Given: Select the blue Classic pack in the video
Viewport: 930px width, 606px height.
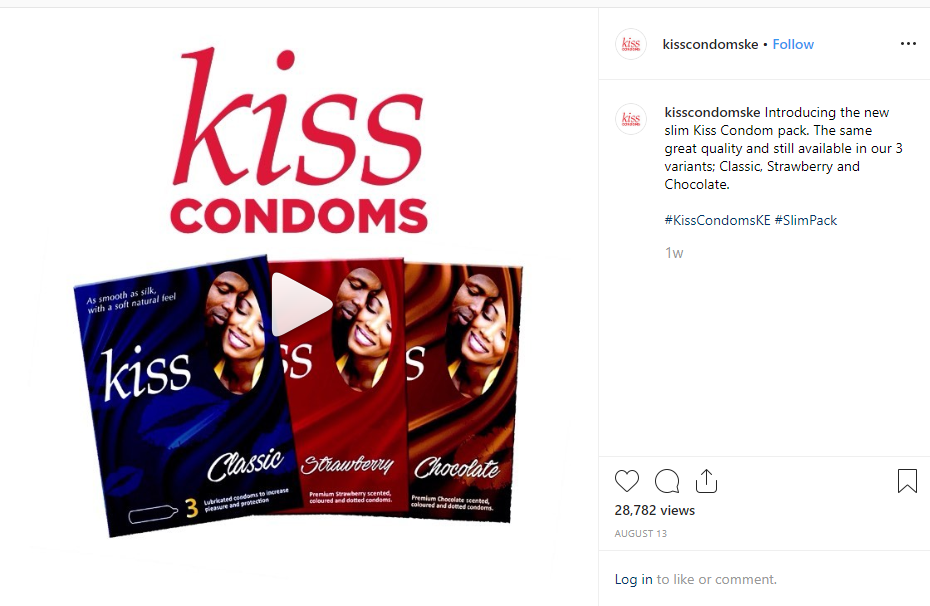Looking at the screenshot, I should pos(184,397).
